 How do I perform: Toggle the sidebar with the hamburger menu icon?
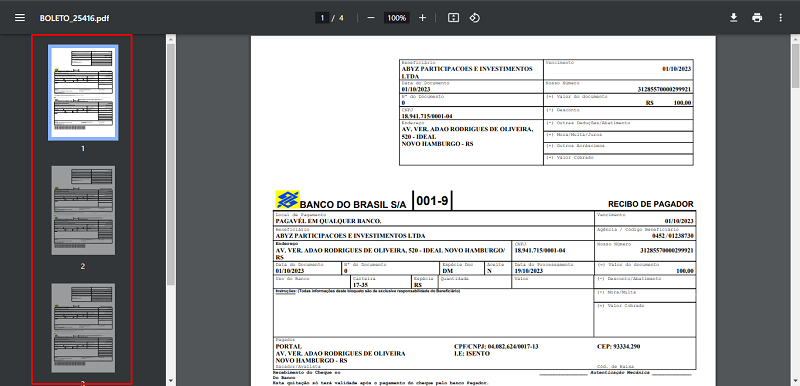[20, 18]
